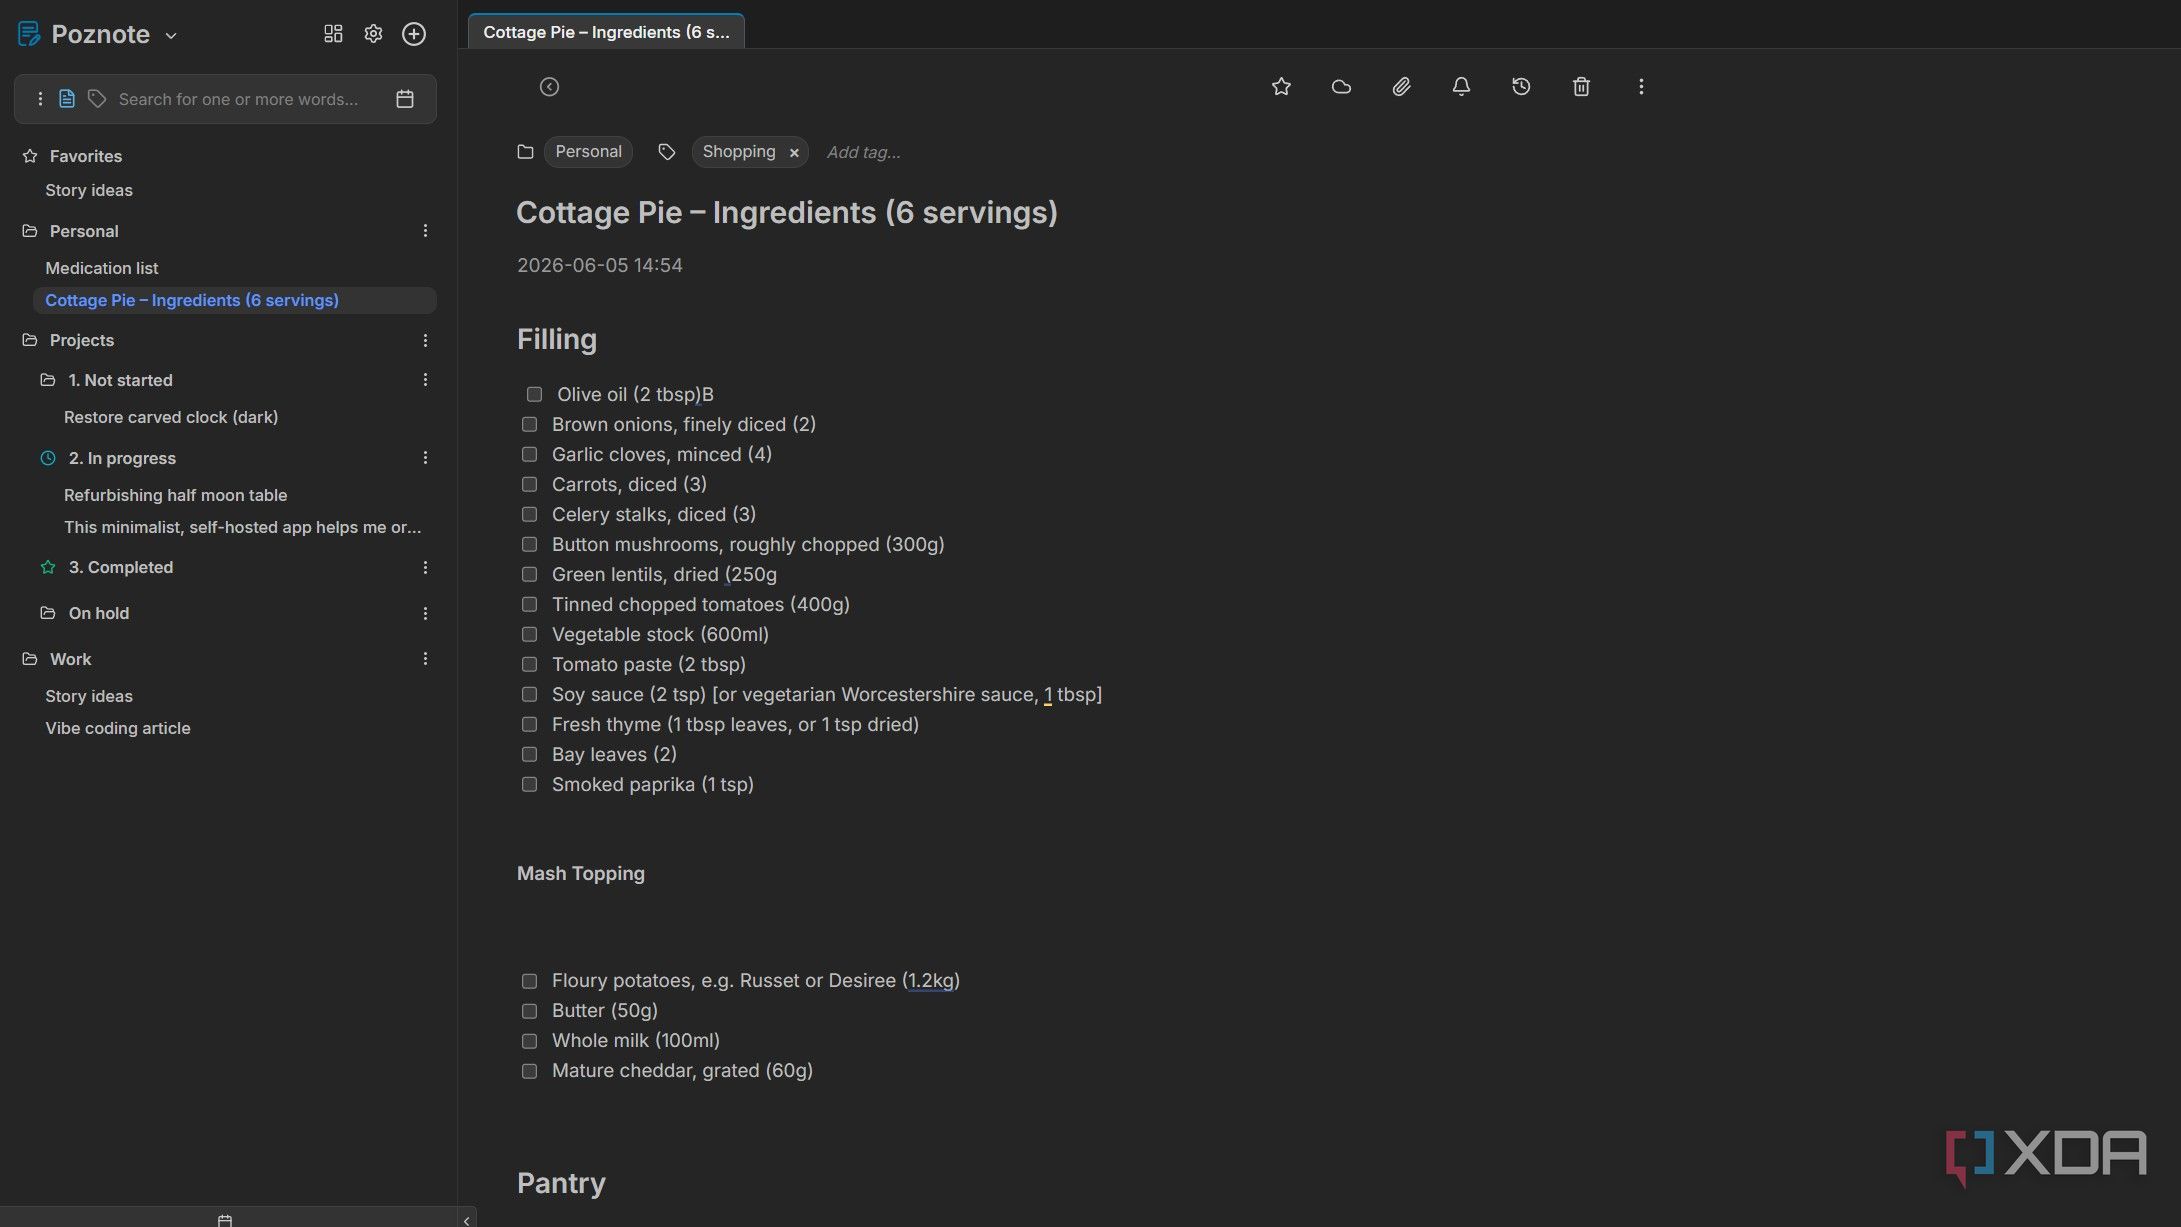Click the cloud sync icon in the note toolbar

(1341, 87)
